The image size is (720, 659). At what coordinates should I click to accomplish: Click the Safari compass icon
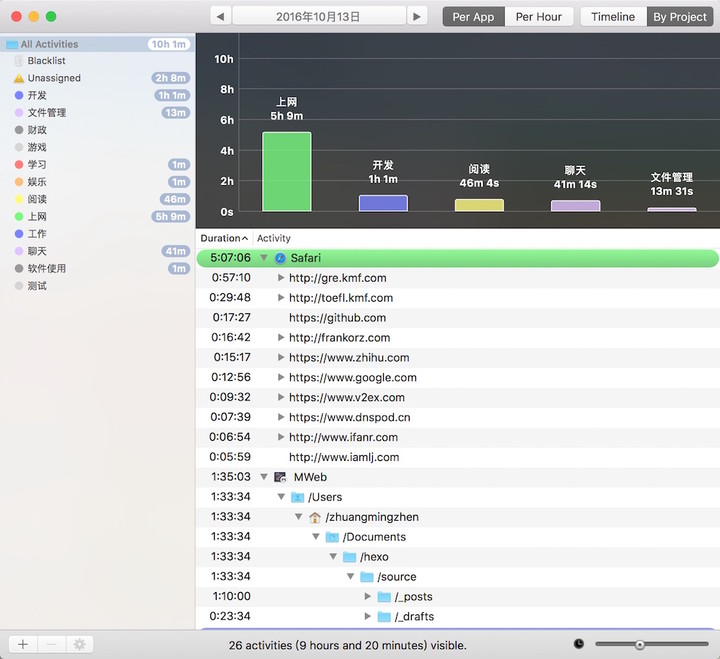(x=280, y=258)
